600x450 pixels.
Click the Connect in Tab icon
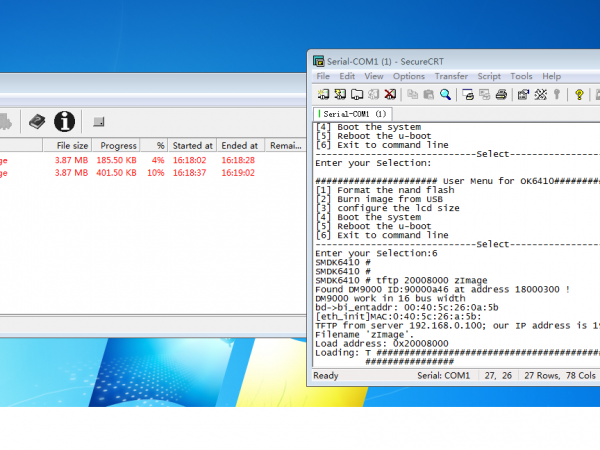click(356, 95)
